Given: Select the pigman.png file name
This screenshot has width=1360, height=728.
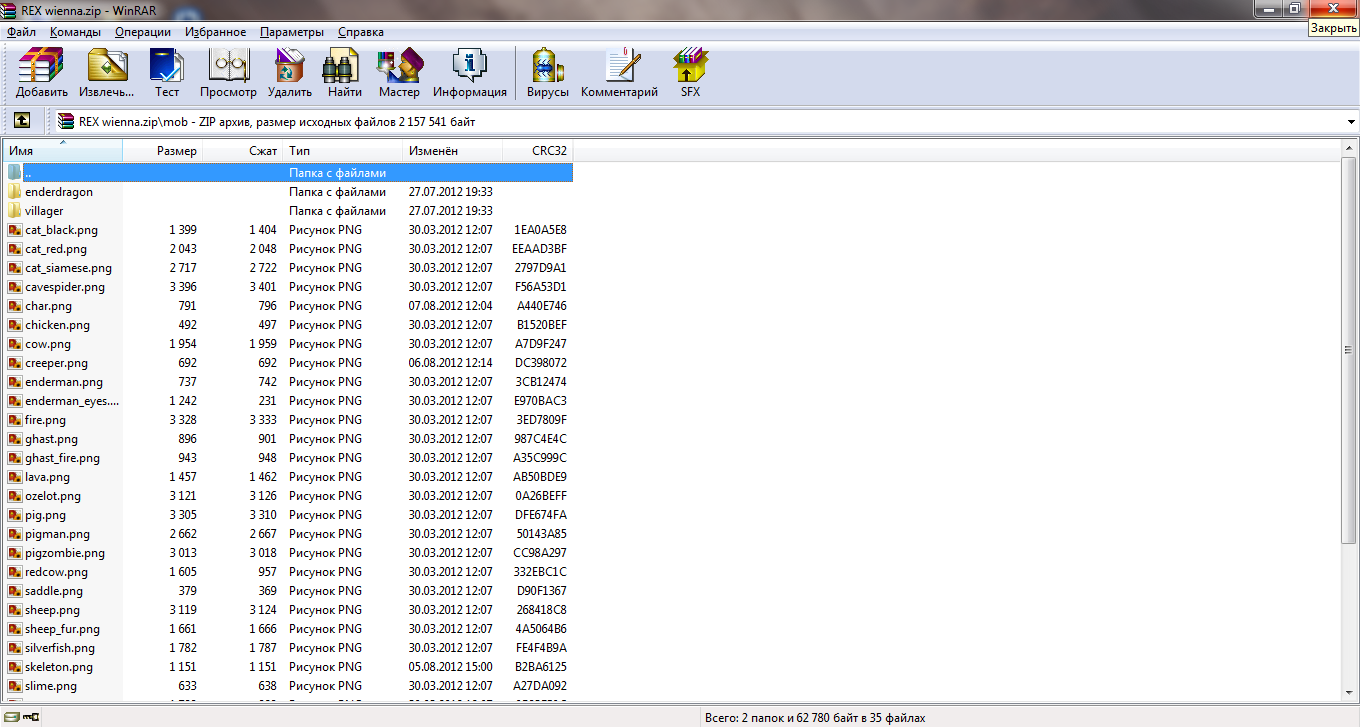Looking at the screenshot, I should click(x=58, y=534).
